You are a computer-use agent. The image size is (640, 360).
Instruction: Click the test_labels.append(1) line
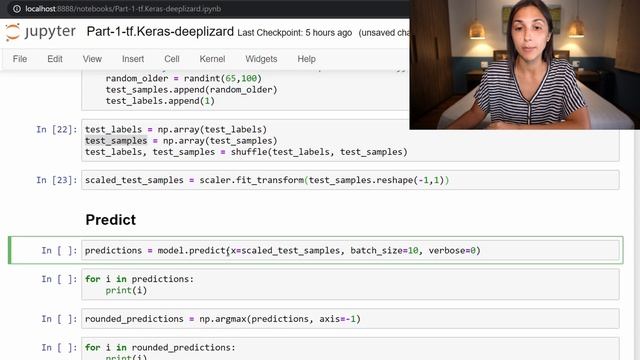pos(160,101)
